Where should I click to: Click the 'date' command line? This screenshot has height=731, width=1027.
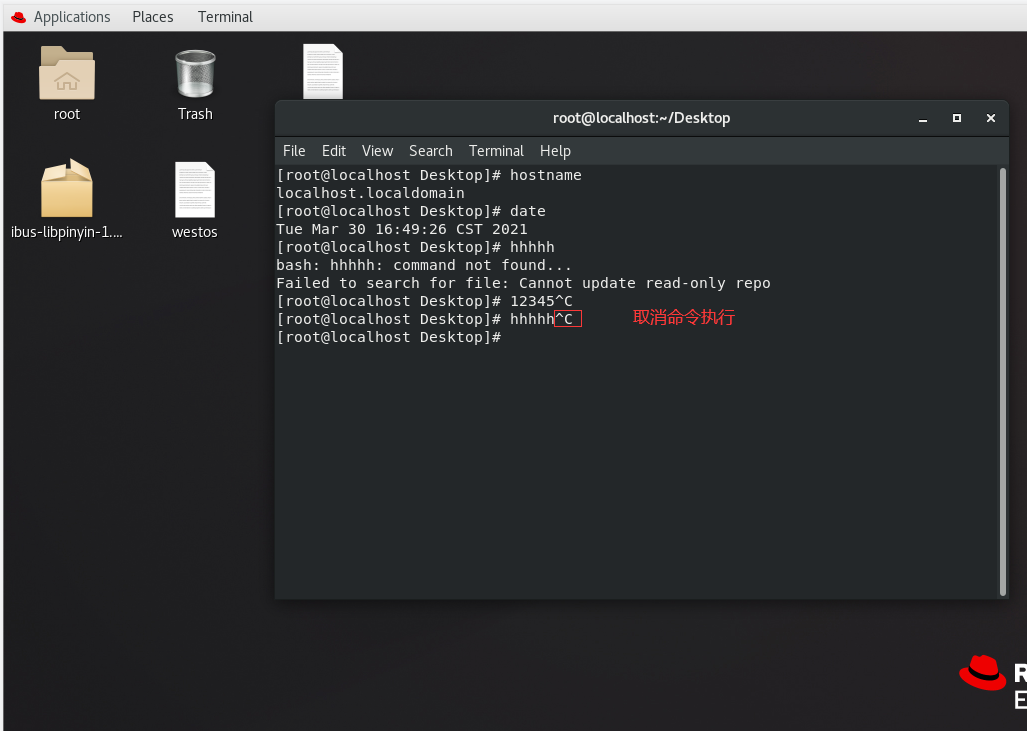[411, 211]
